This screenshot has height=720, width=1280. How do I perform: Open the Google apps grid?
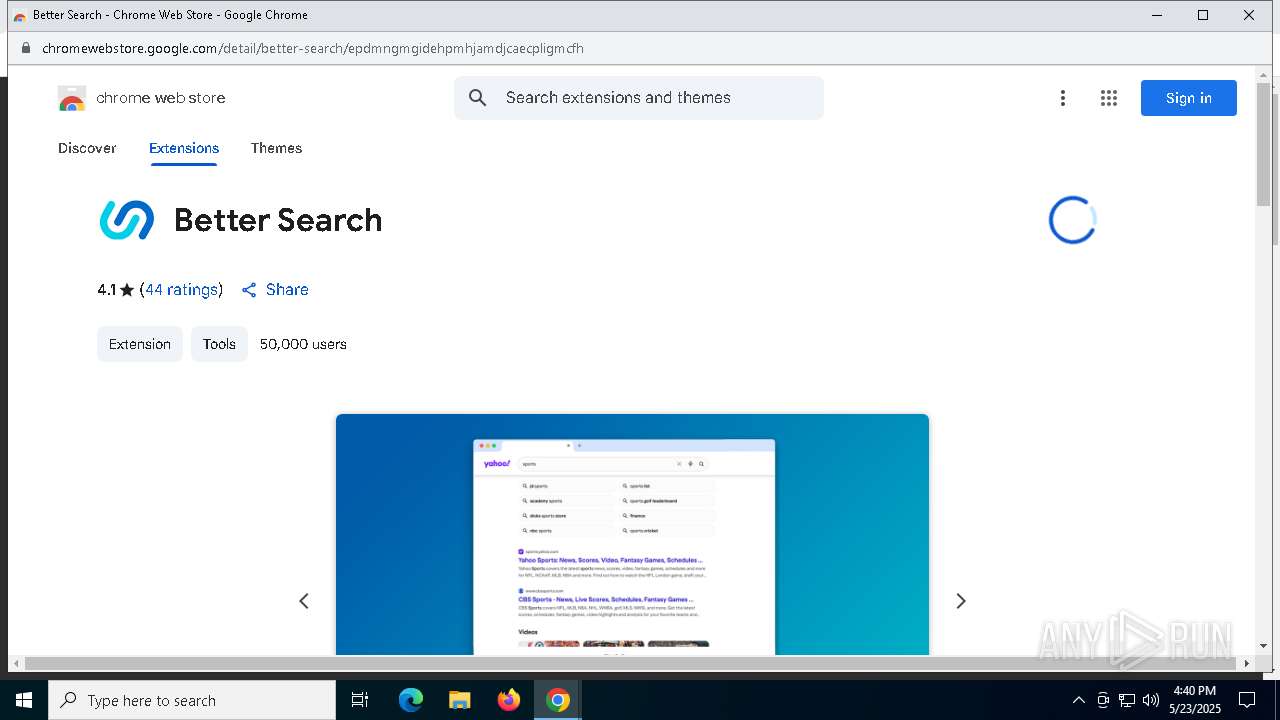coord(1109,98)
